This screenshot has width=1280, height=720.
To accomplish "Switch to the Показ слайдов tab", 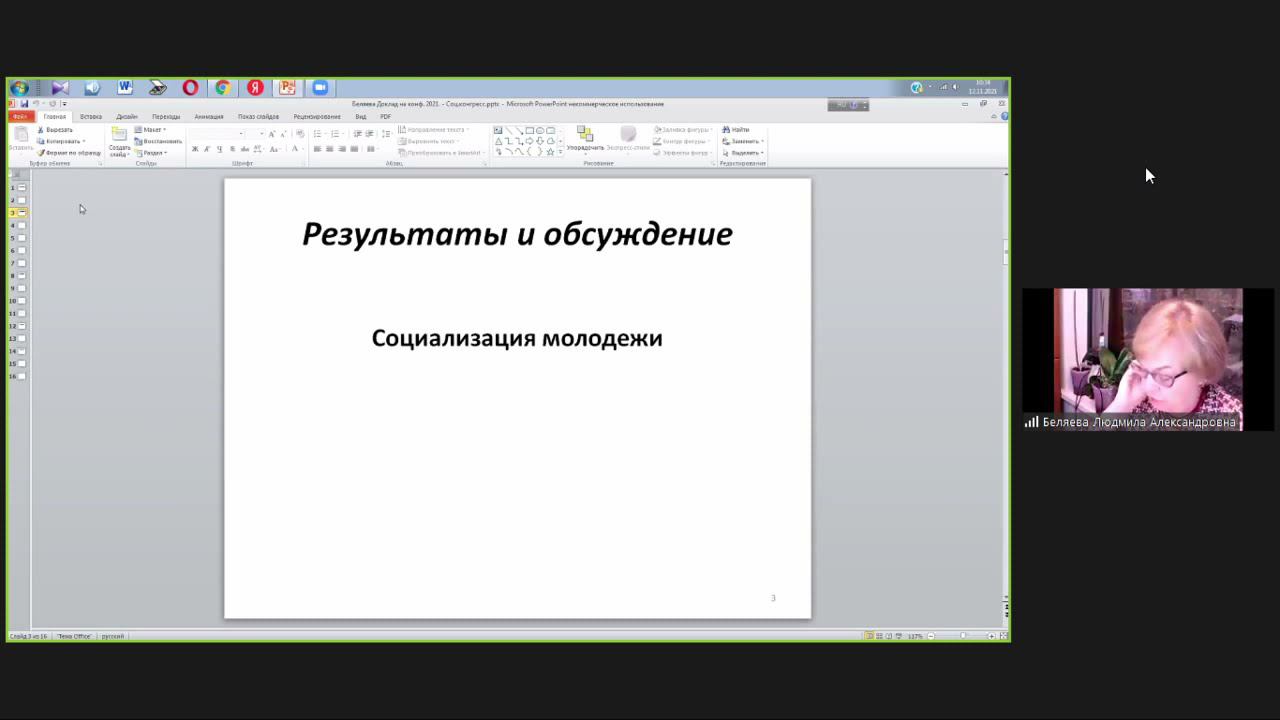I will [258, 117].
